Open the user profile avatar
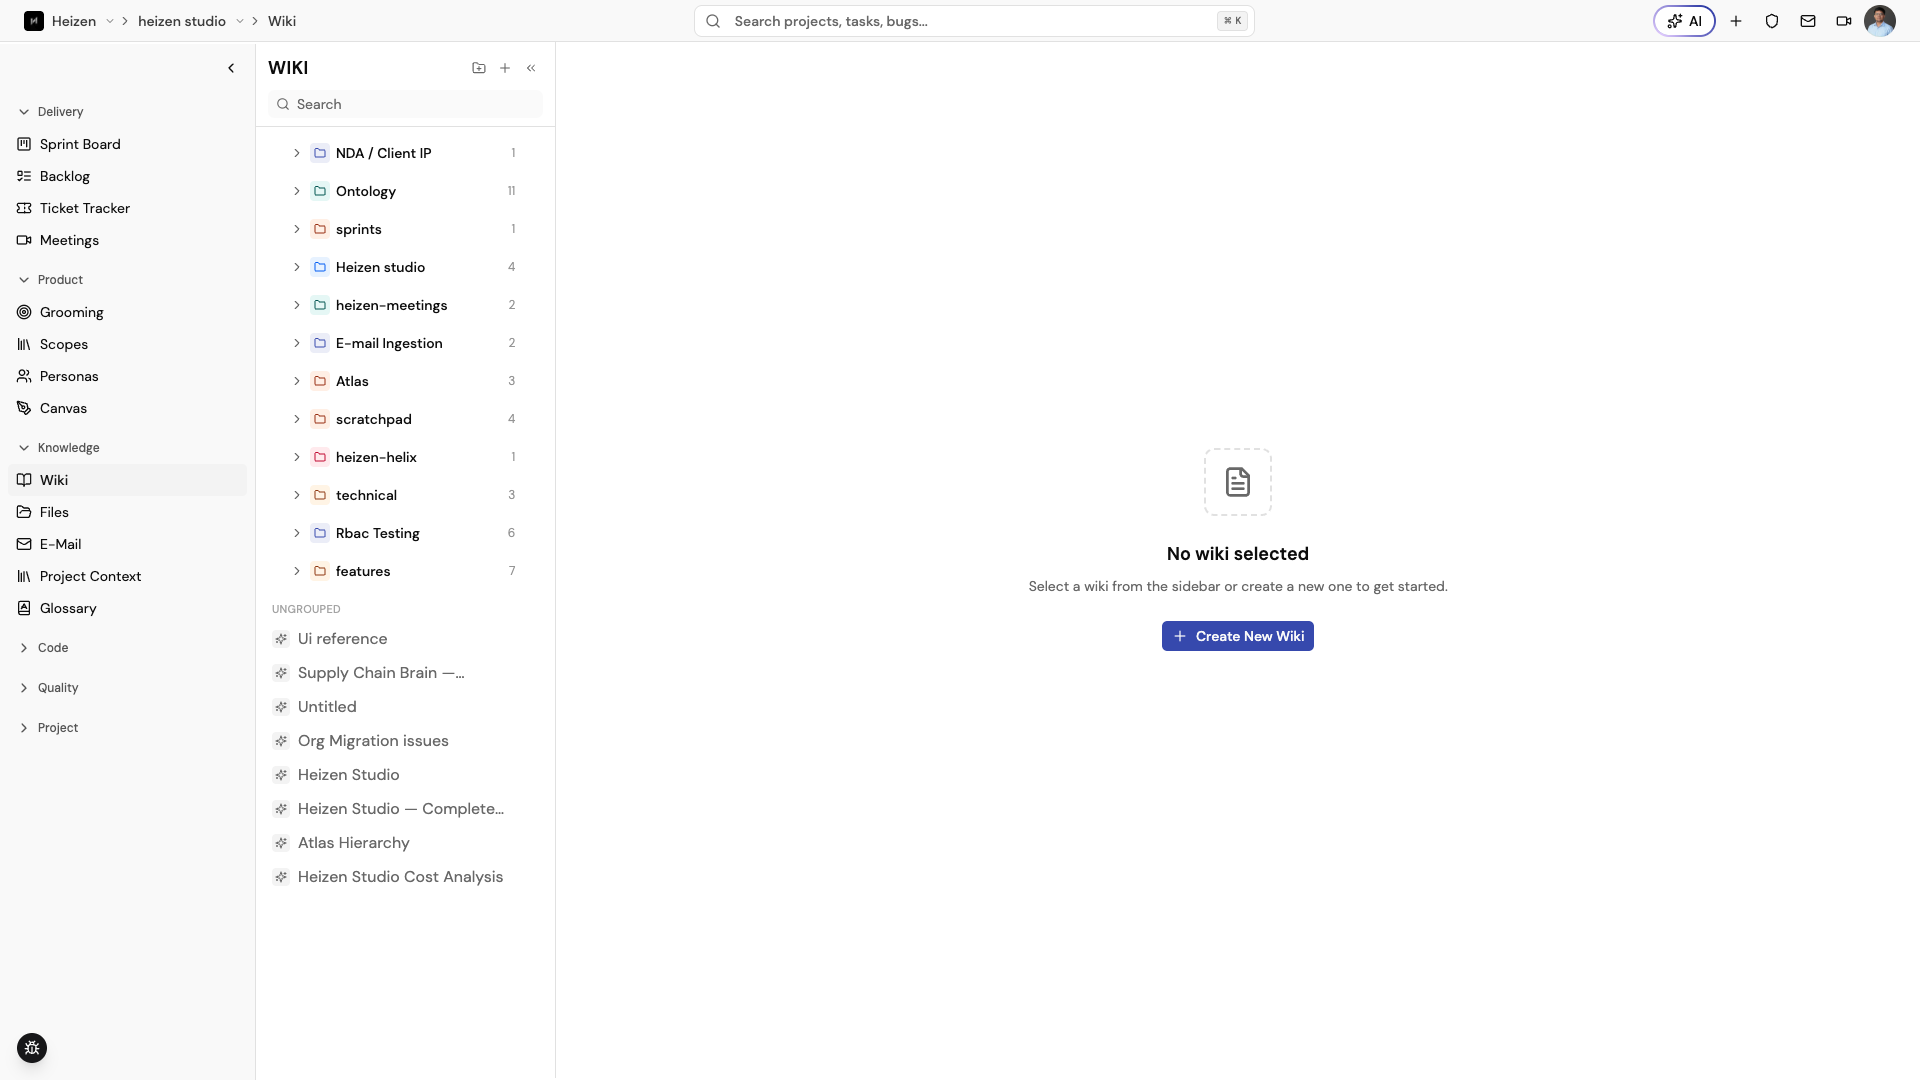This screenshot has width=1920, height=1080. pyautogui.click(x=1880, y=21)
